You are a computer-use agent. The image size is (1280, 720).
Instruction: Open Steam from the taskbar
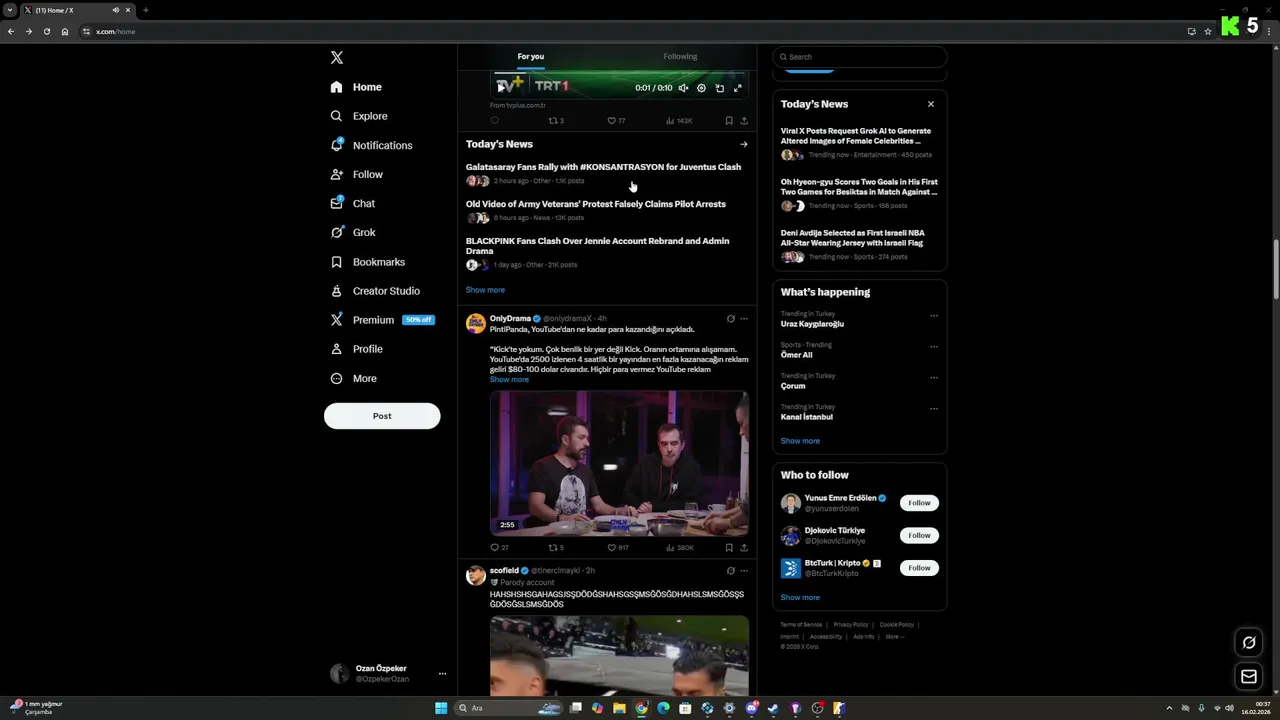pos(773,708)
